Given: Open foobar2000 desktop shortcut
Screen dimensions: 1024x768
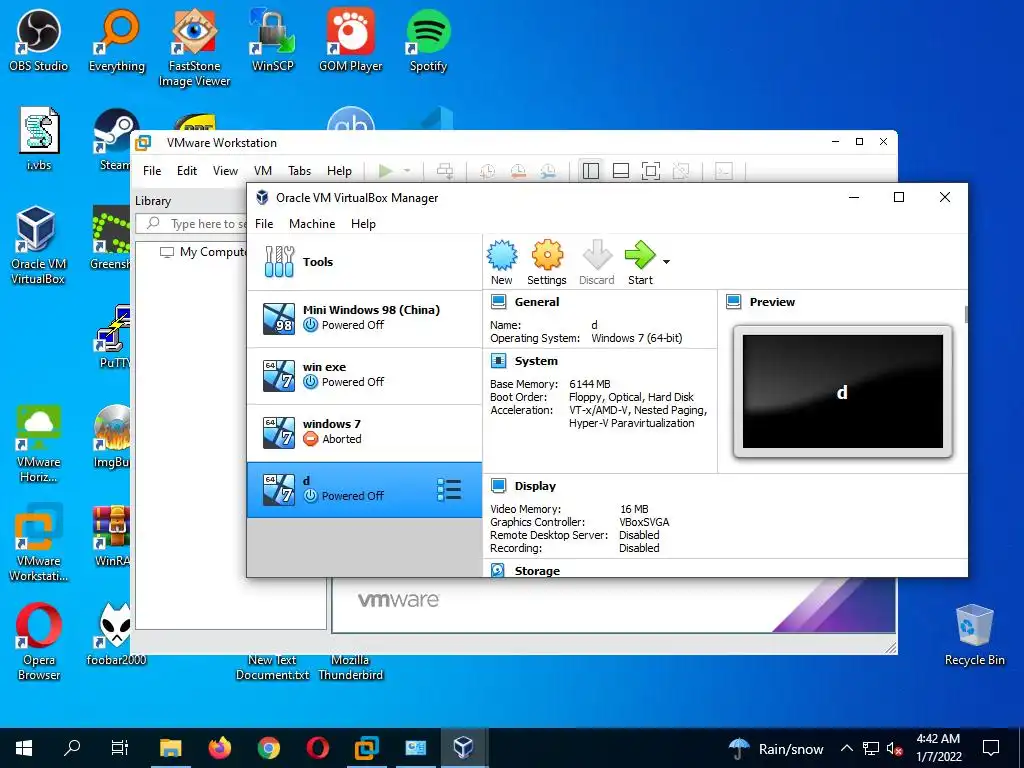Looking at the screenshot, I should (117, 634).
